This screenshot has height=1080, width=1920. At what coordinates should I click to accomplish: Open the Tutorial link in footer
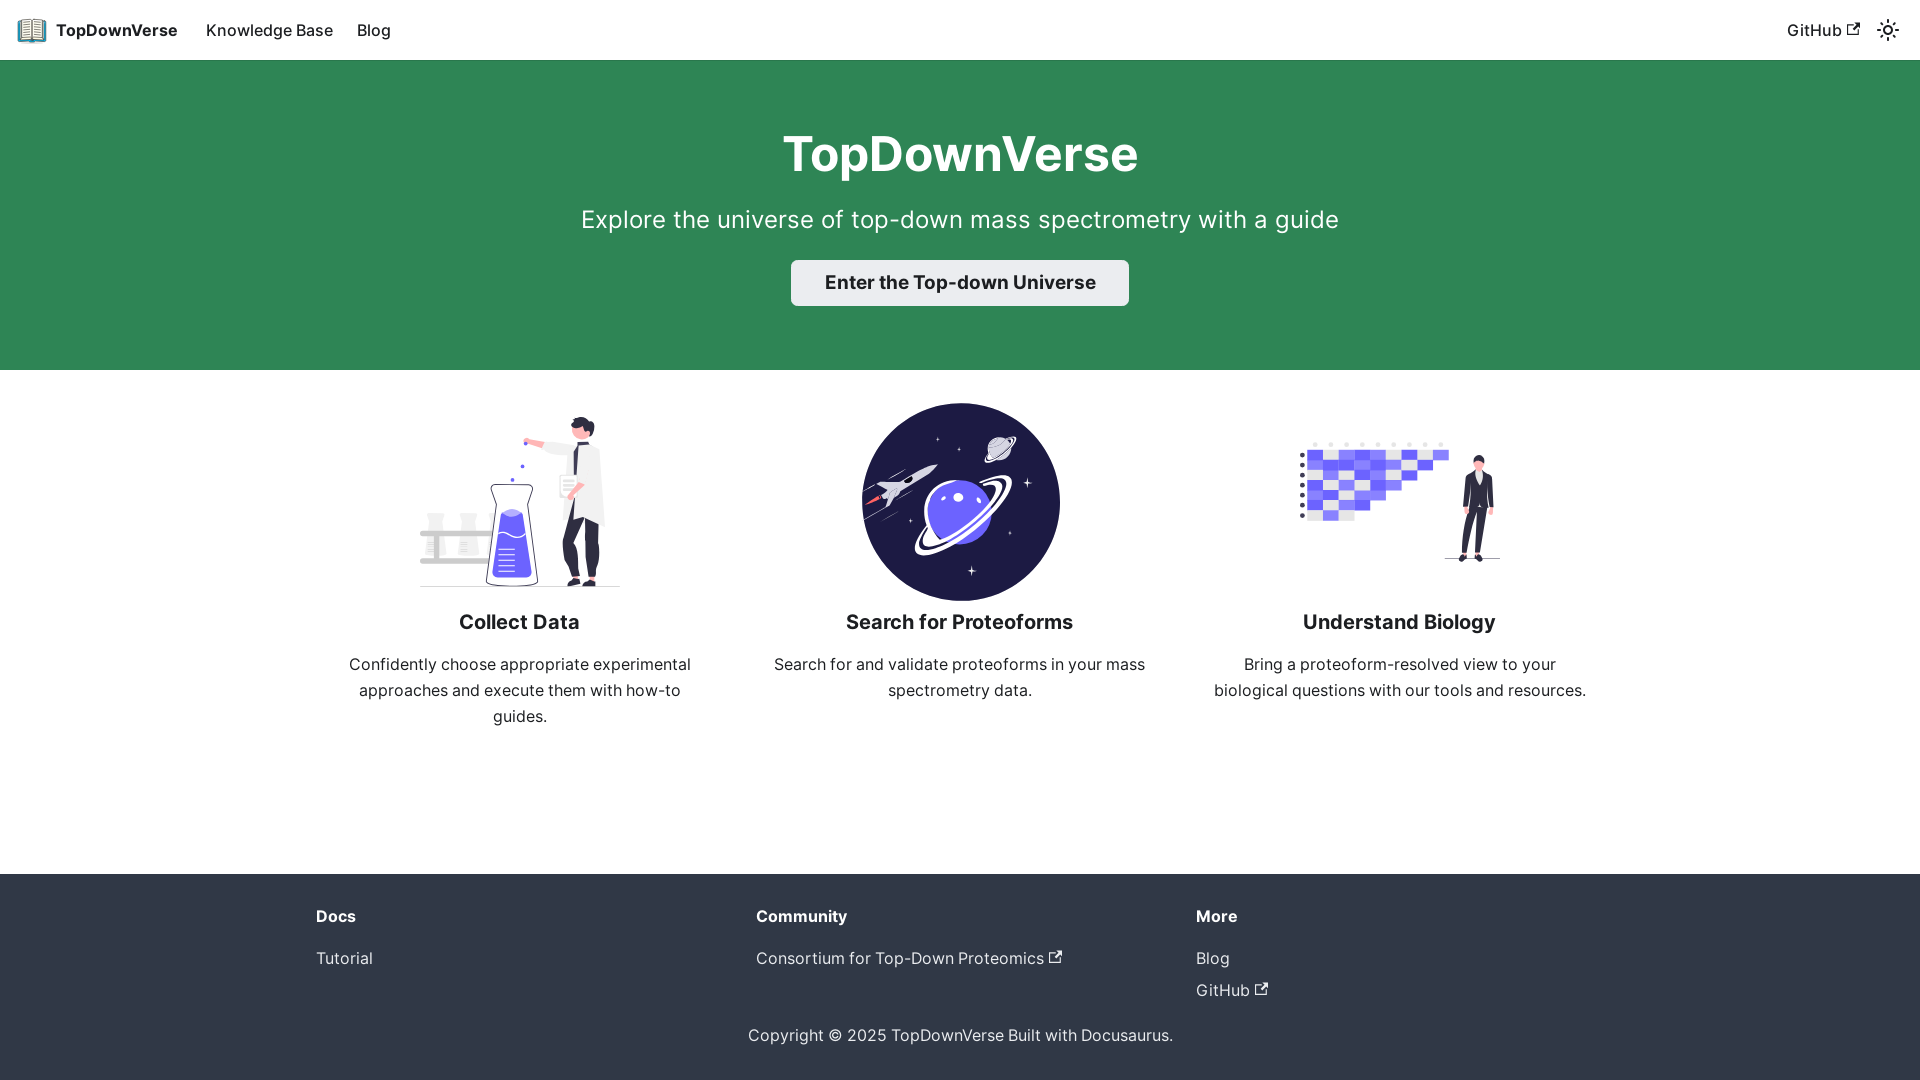(x=344, y=958)
